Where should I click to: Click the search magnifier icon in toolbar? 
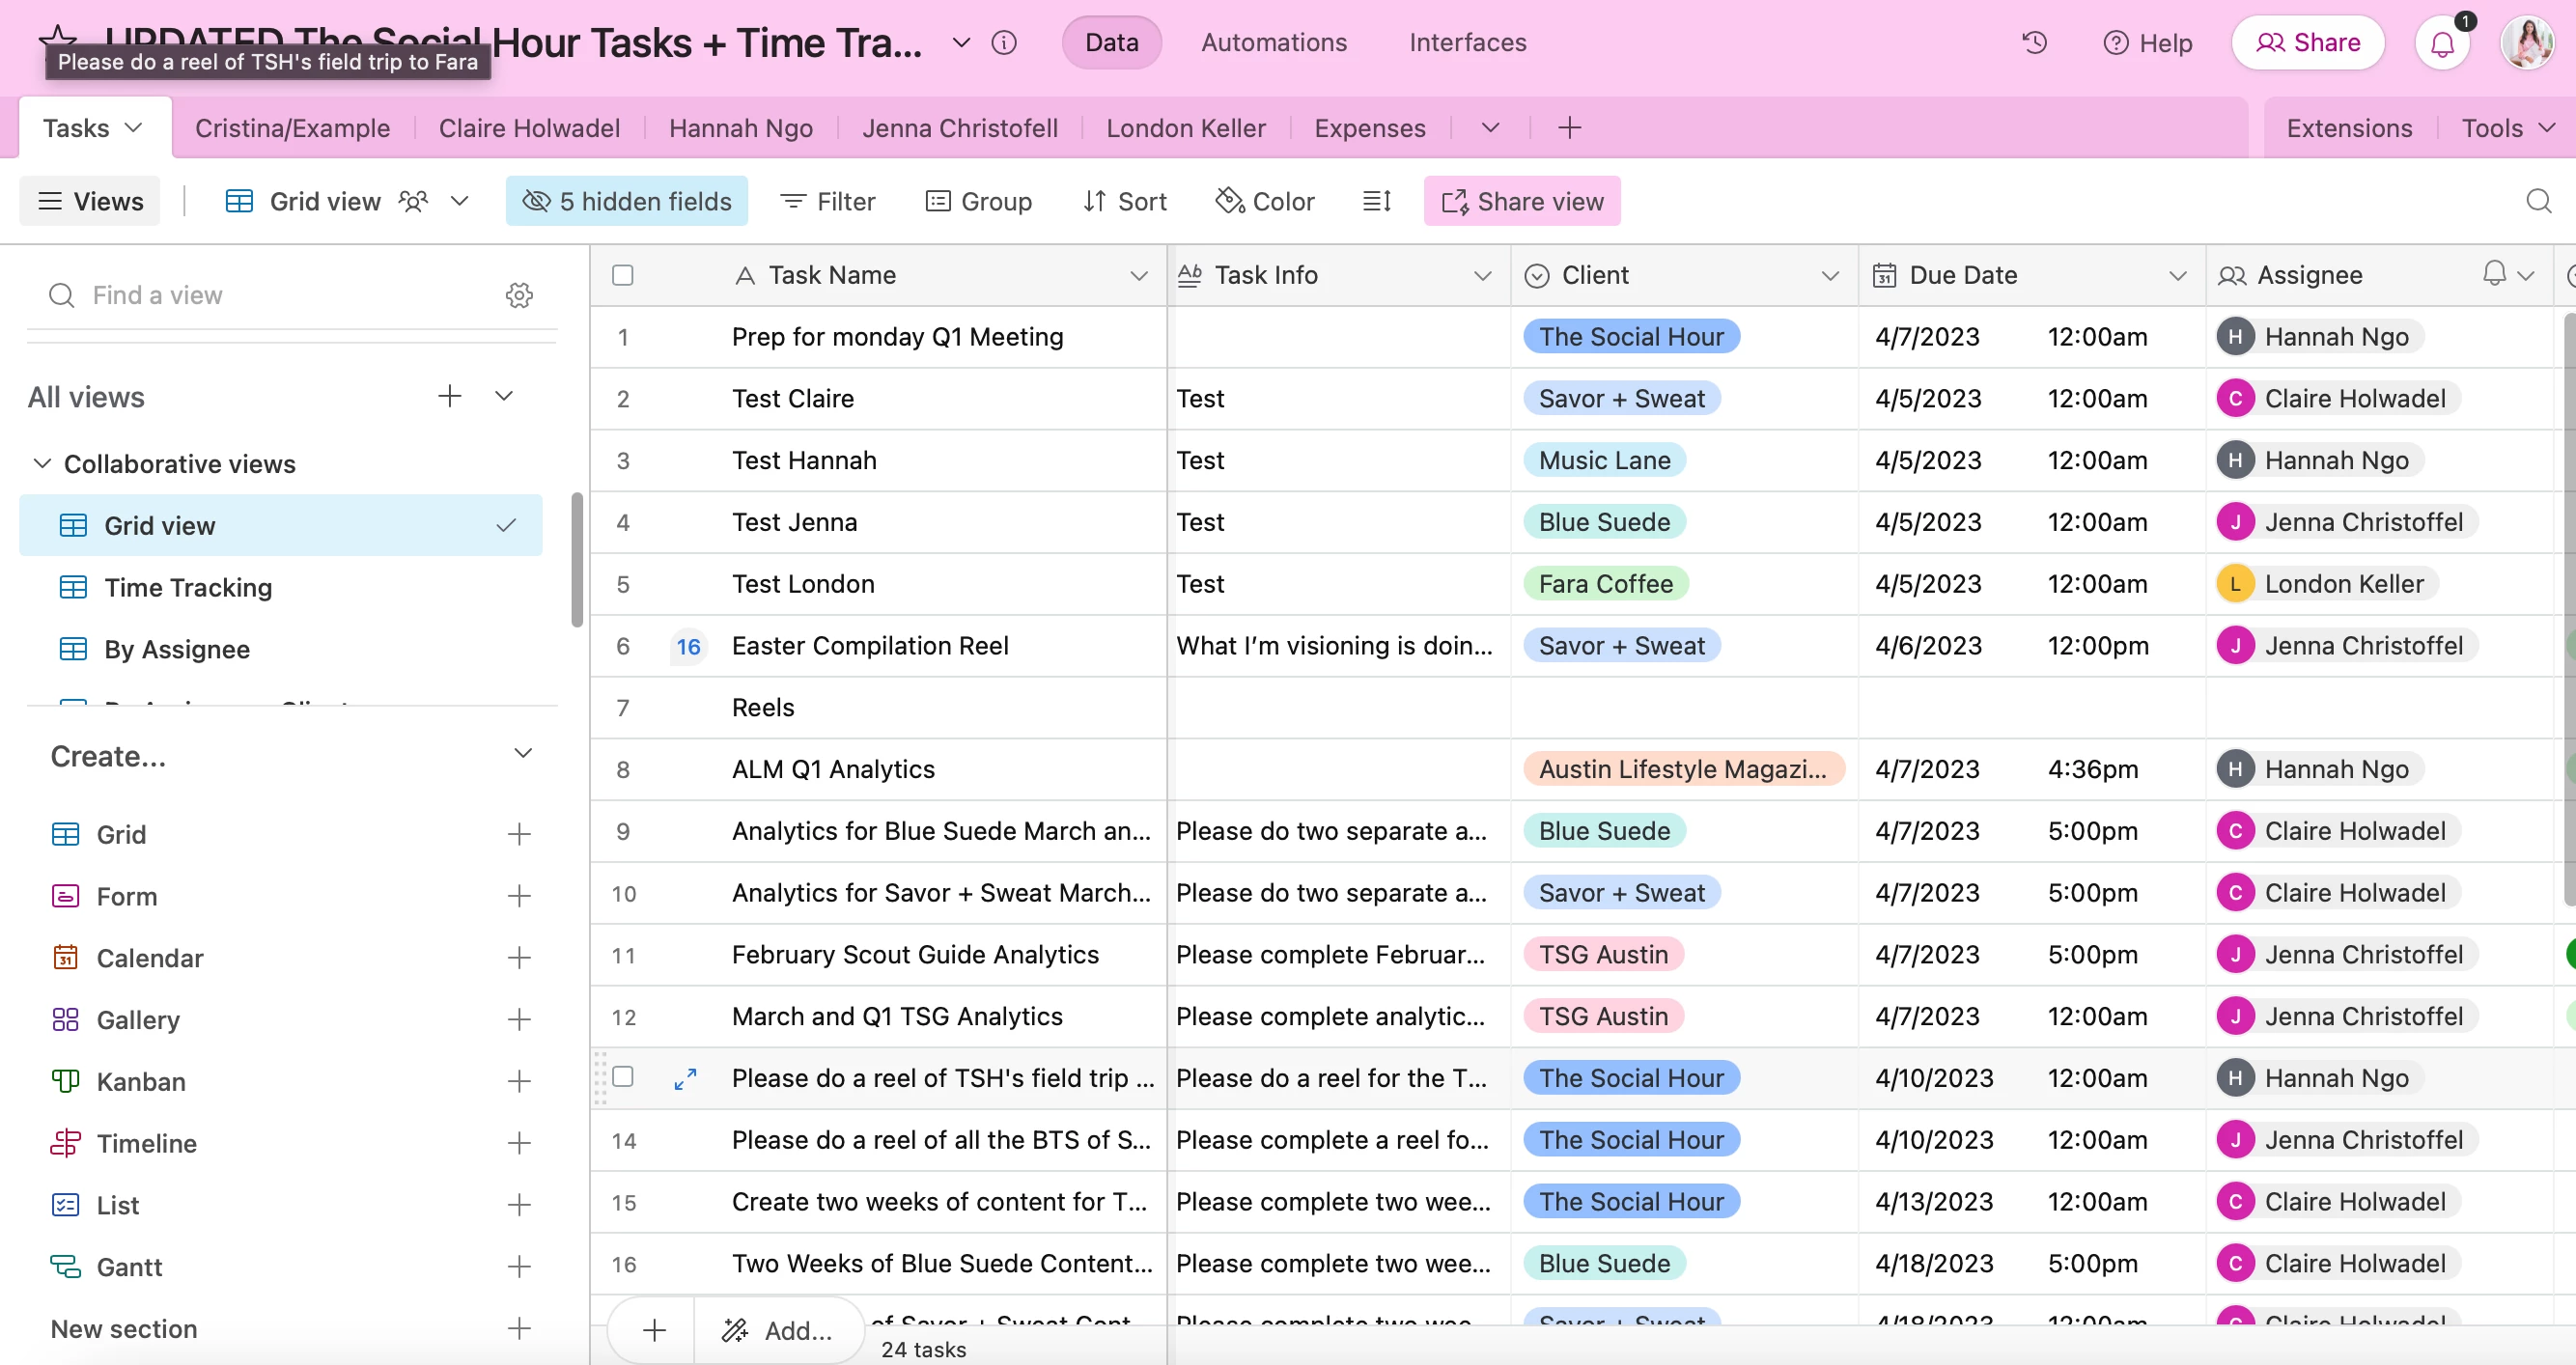pyautogui.click(x=2537, y=201)
